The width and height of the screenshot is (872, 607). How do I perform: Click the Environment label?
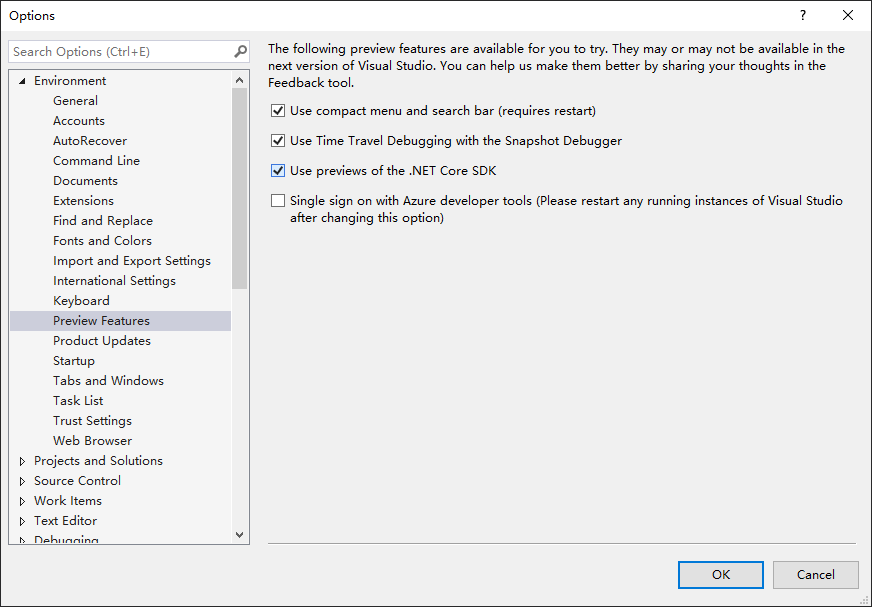[70, 81]
